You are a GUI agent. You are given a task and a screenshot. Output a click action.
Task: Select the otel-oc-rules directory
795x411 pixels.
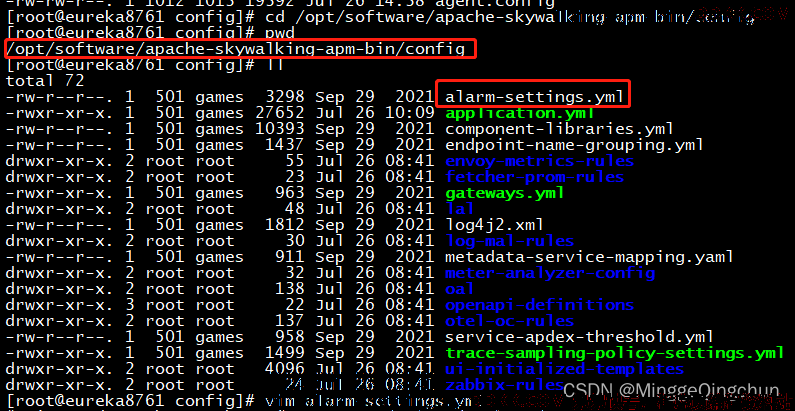pyautogui.click(x=510, y=321)
